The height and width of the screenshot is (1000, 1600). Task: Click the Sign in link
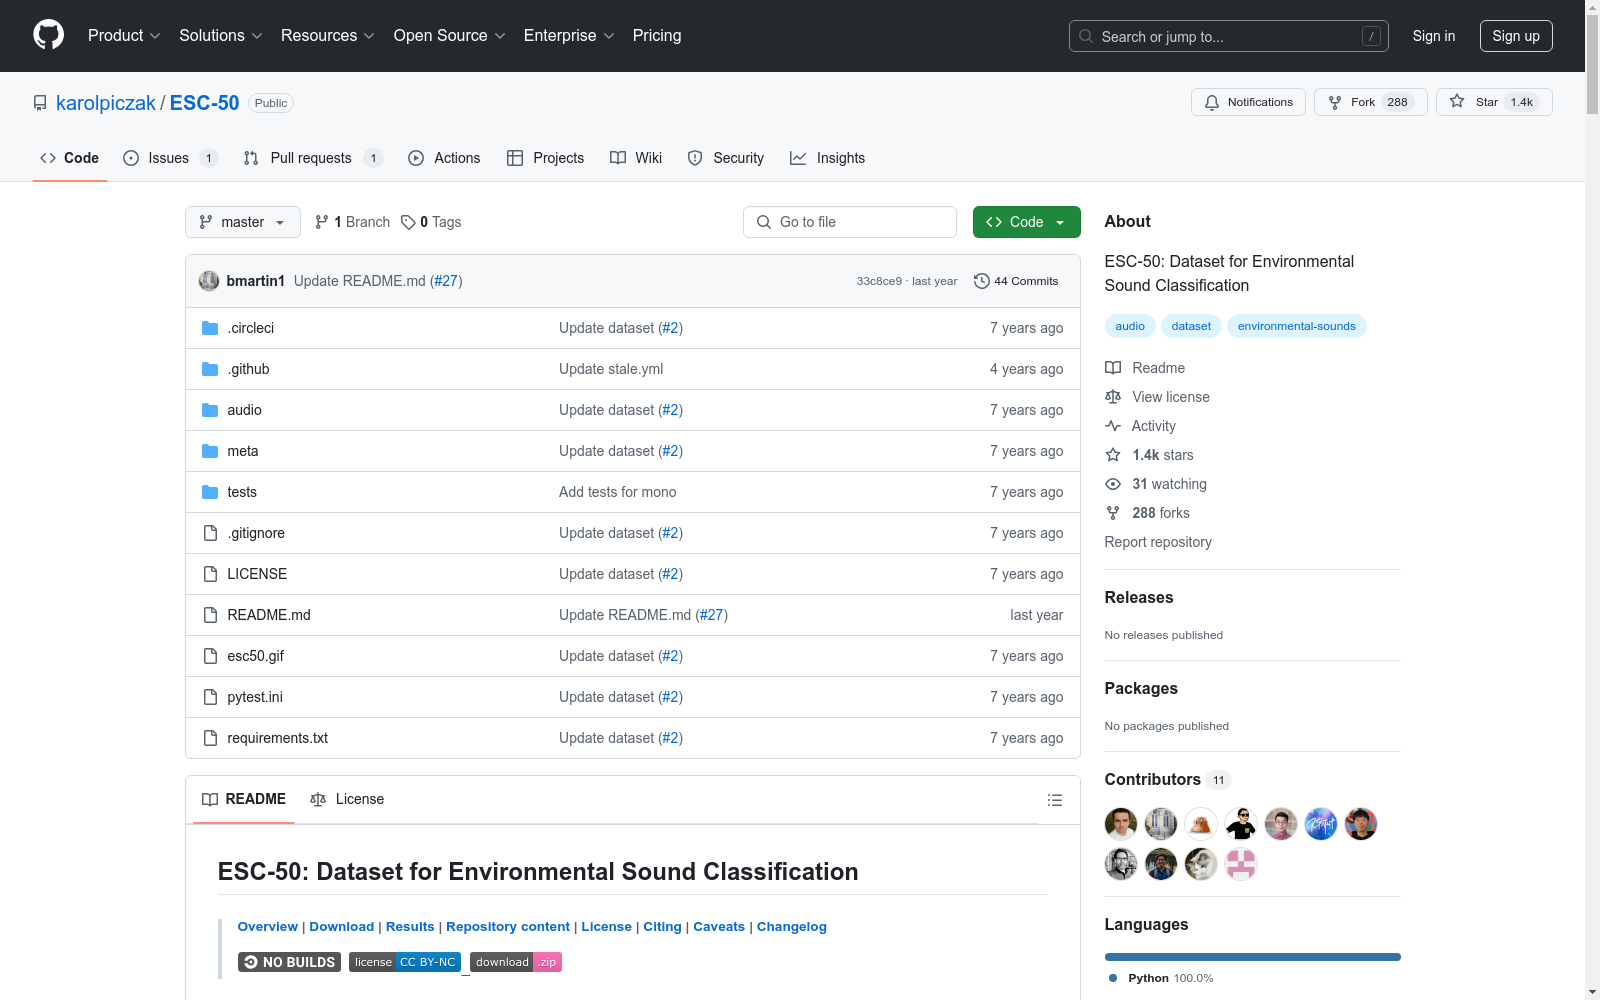pyautogui.click(x=1433, y=36)
